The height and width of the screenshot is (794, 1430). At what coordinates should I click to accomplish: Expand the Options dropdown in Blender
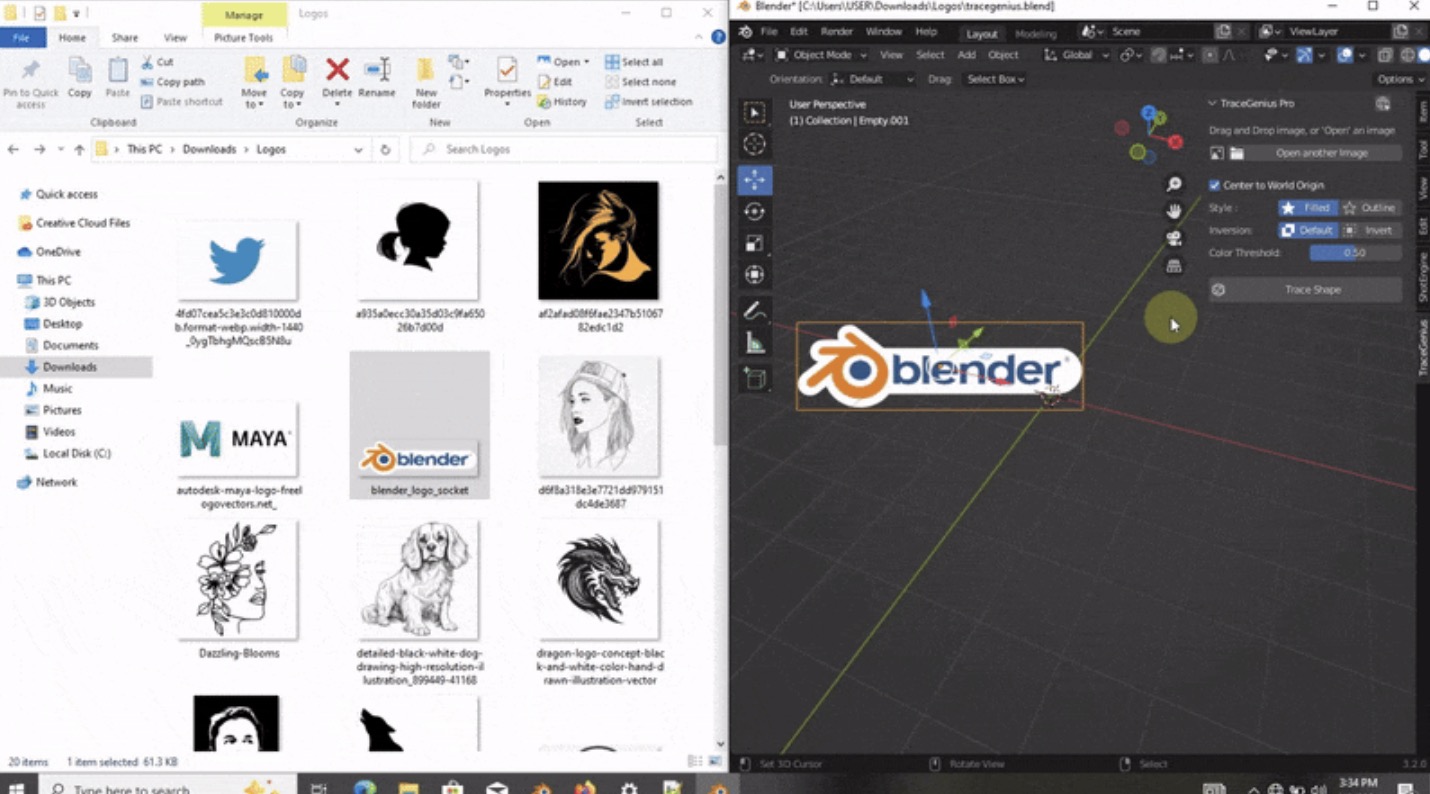pos(1400,79)
